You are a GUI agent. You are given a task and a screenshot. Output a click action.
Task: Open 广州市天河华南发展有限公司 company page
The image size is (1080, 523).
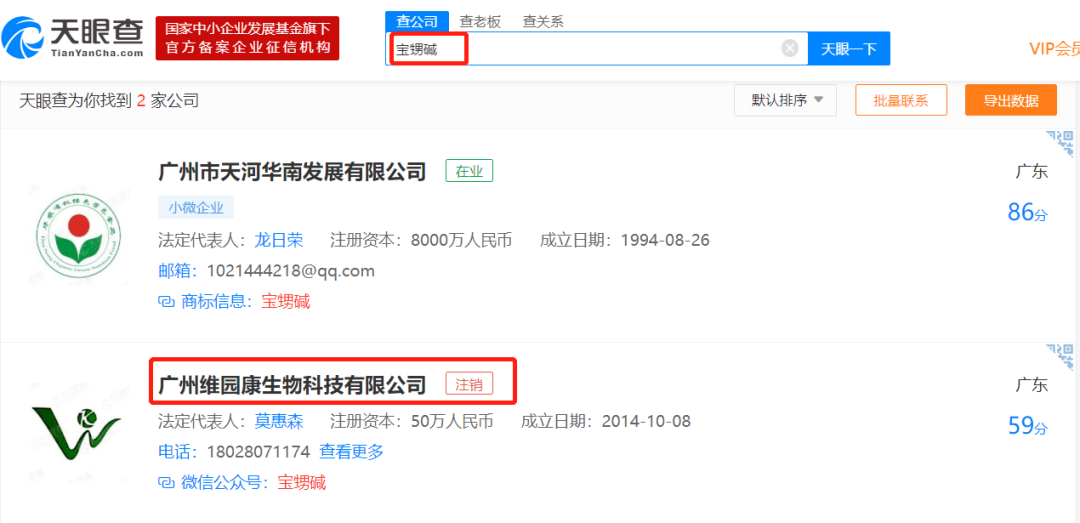click(x=293, y=172)
